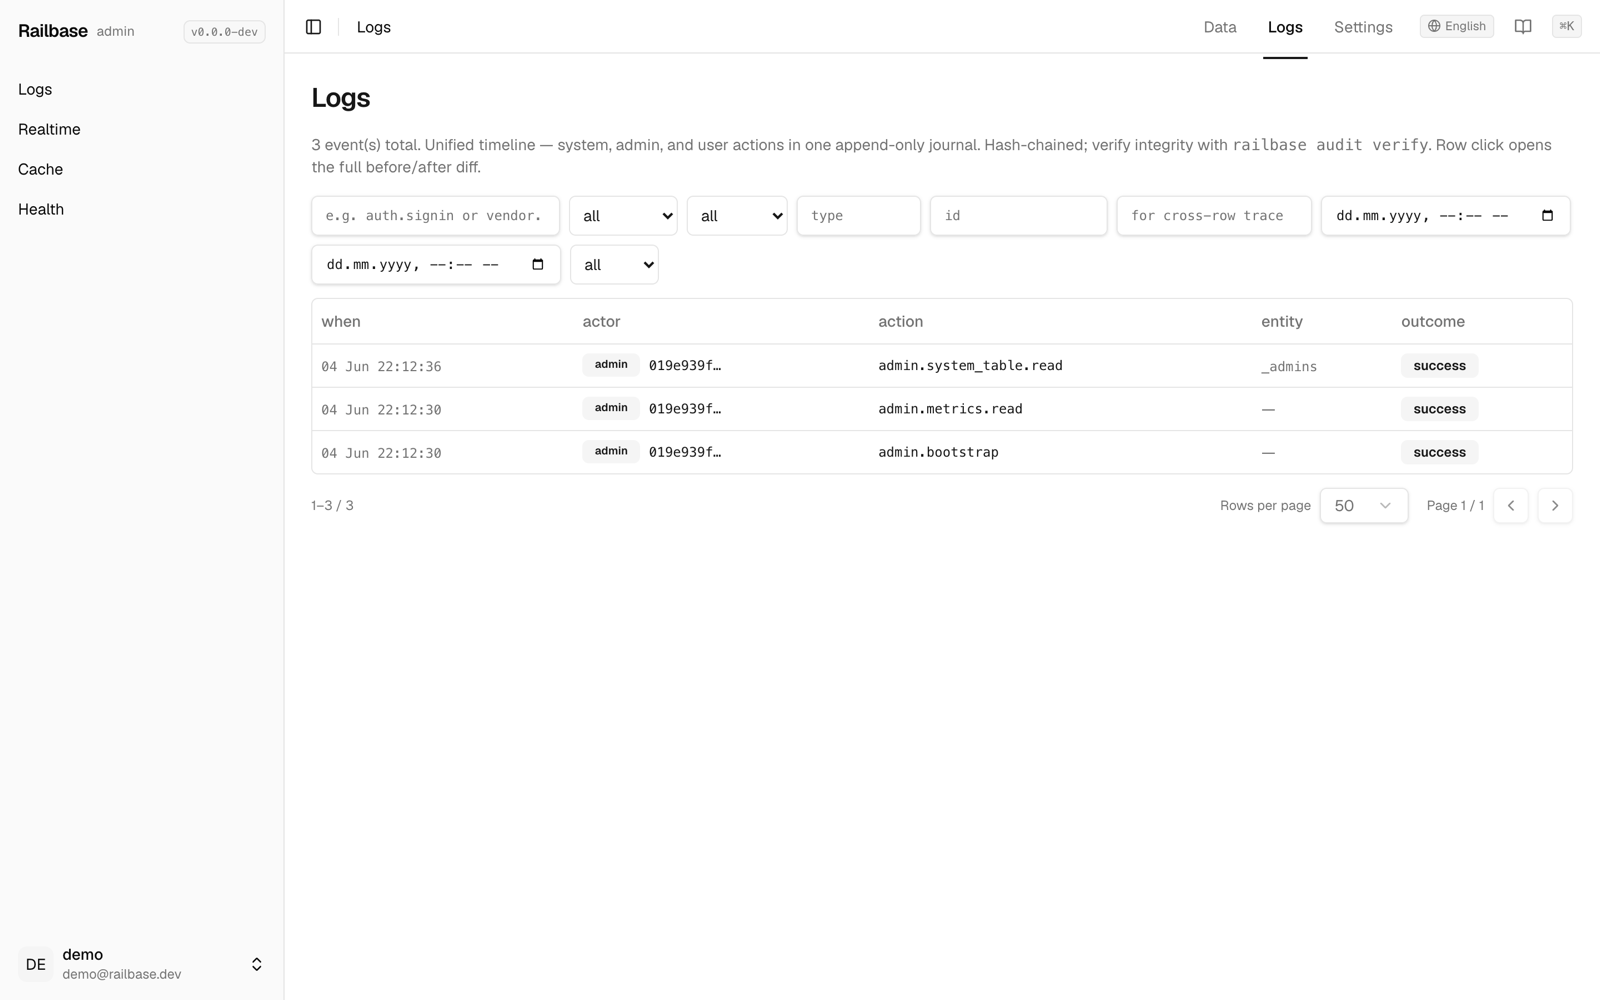The height and width of the screenshot is (1000, 1600).
Task: Click the globe English language selector
Action: (1456, 27)
